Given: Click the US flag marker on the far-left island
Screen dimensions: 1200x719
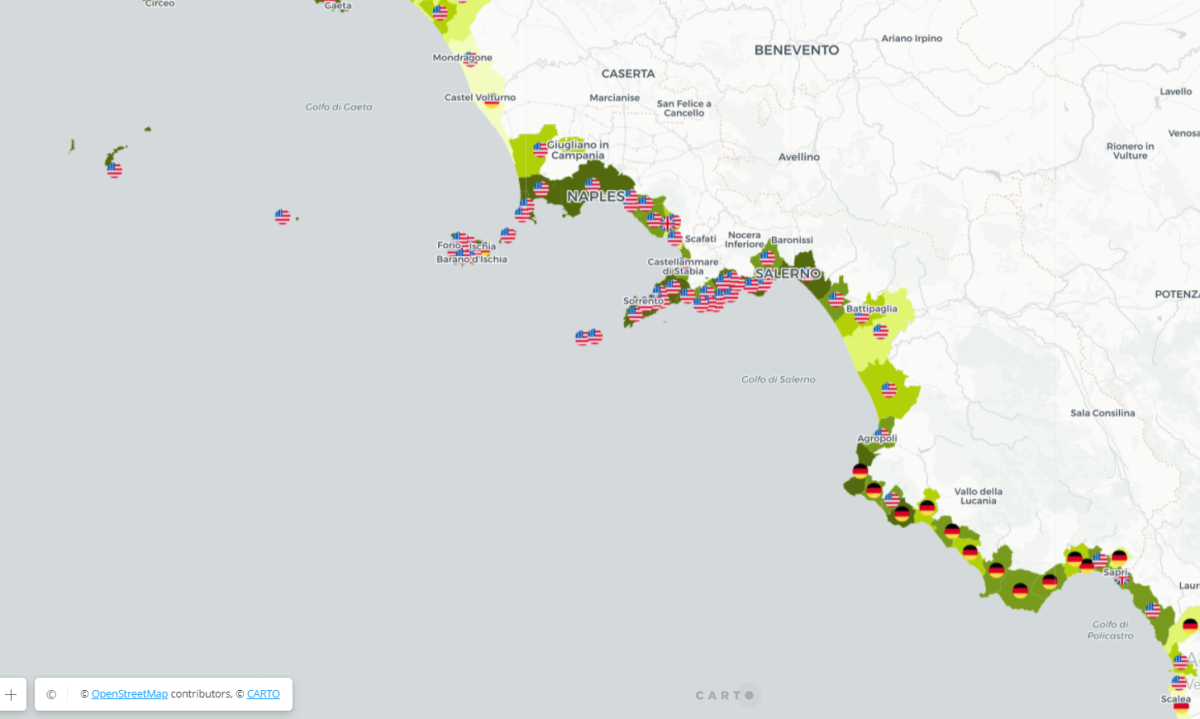Looking at the screenshot, I should [112, 170].
